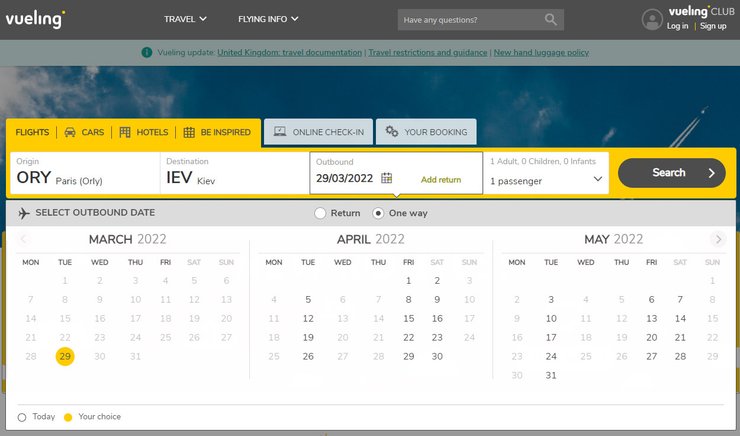Go to previous month with left arrow
The height and width of the screenshot is (436, 740).
pos(24,239)
